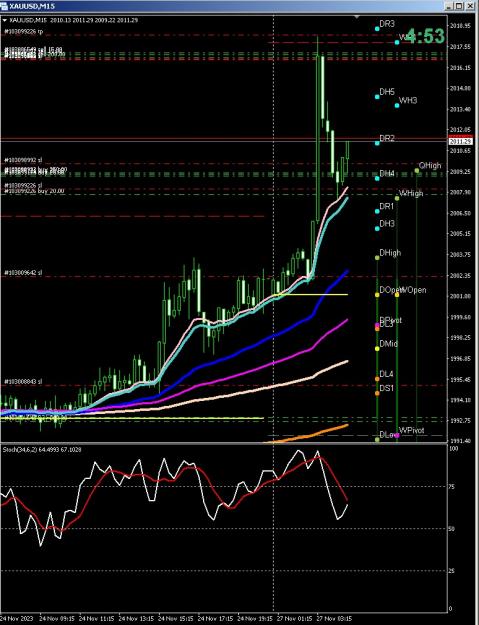Select the WHigh level label
The width and height of the screenshot is (479, 625).
(411, 193)
